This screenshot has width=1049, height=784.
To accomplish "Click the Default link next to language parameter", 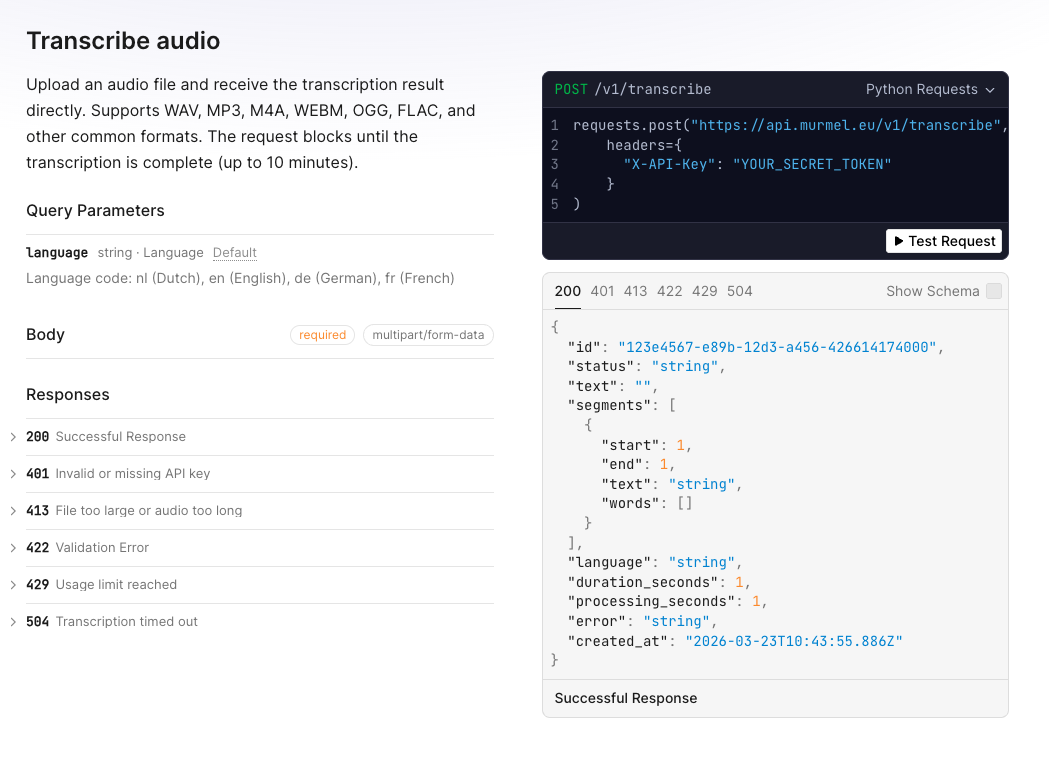I will pos(234,252).
